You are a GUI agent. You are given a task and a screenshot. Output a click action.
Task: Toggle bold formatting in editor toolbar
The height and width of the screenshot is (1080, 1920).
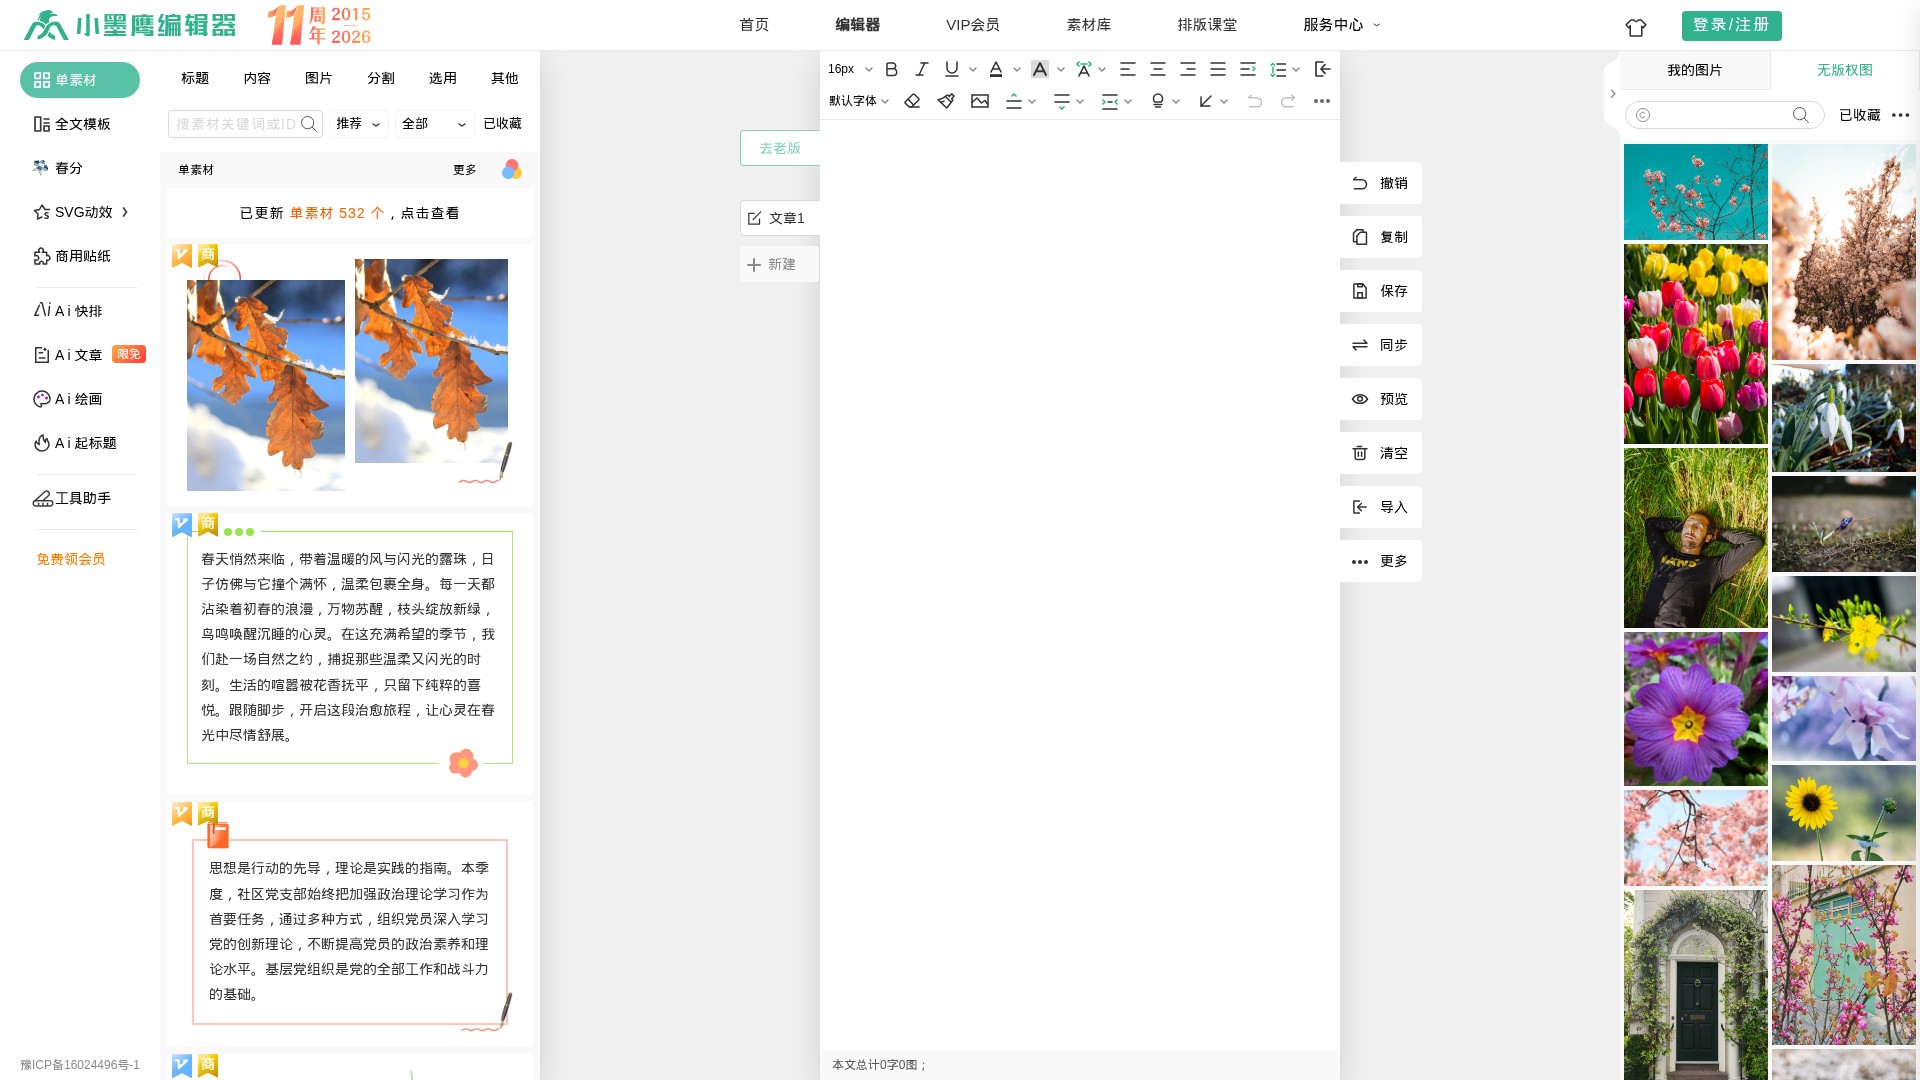click(x=891, y=69)
